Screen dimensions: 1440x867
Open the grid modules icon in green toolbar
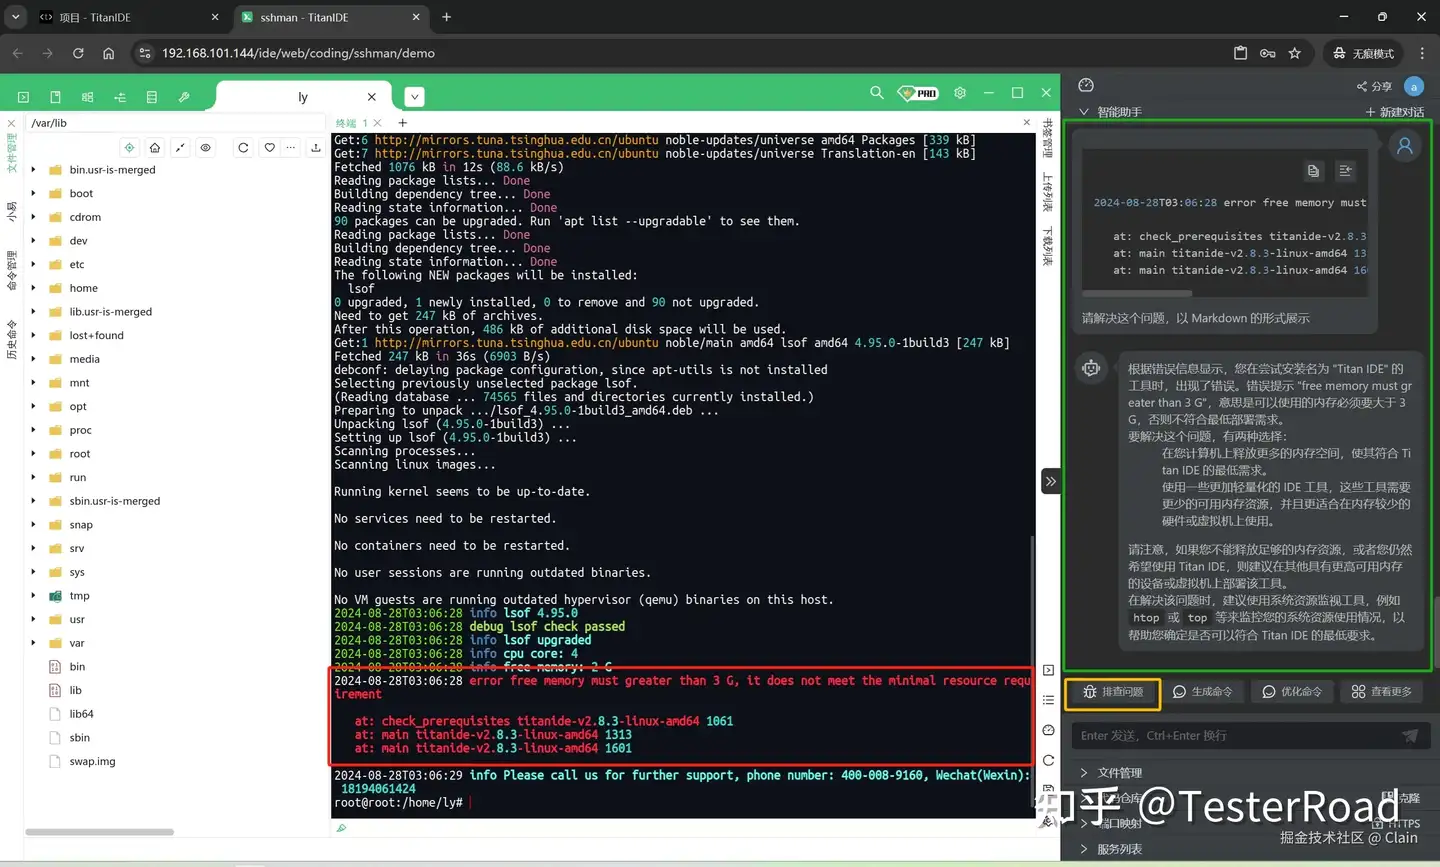pos(87,97)
